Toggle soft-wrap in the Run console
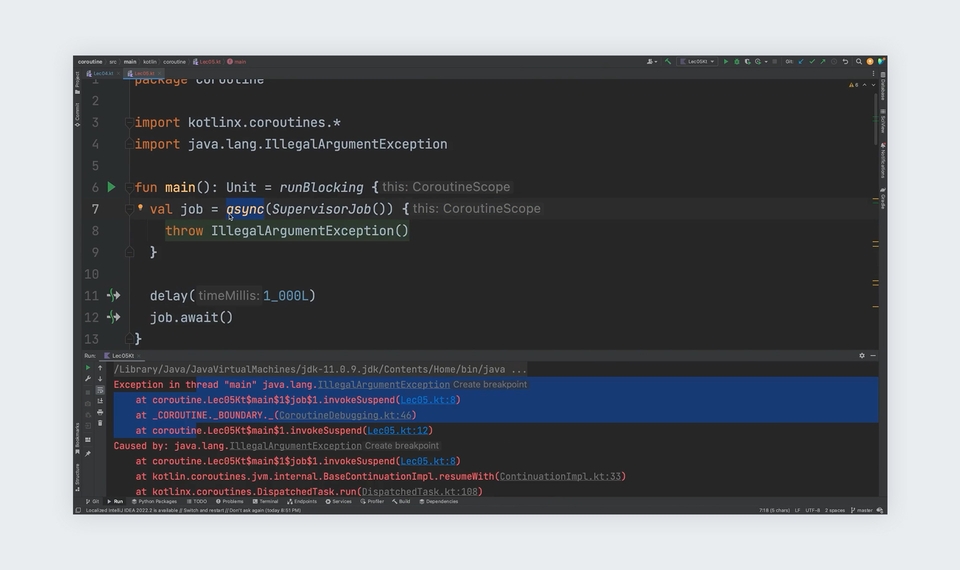Viewport: 960px width, 570px height. pos(100,390)
